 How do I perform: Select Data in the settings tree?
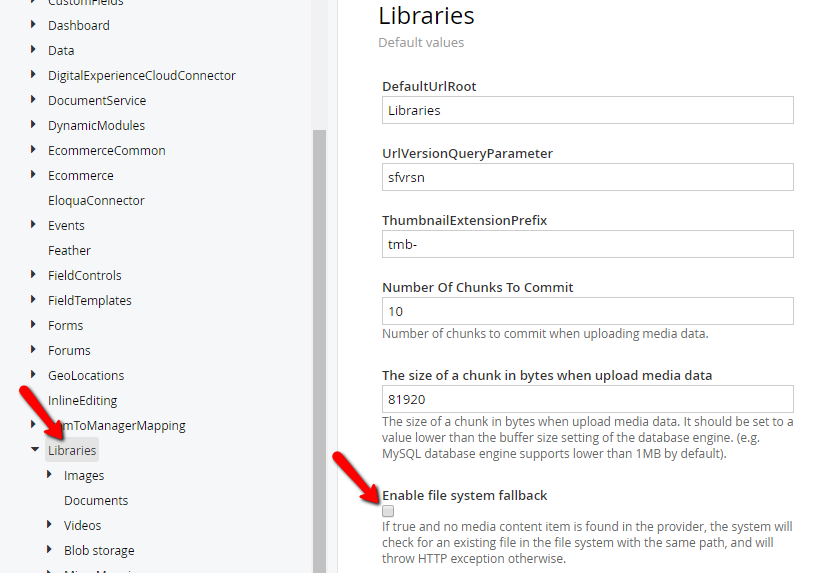[61, 51]
